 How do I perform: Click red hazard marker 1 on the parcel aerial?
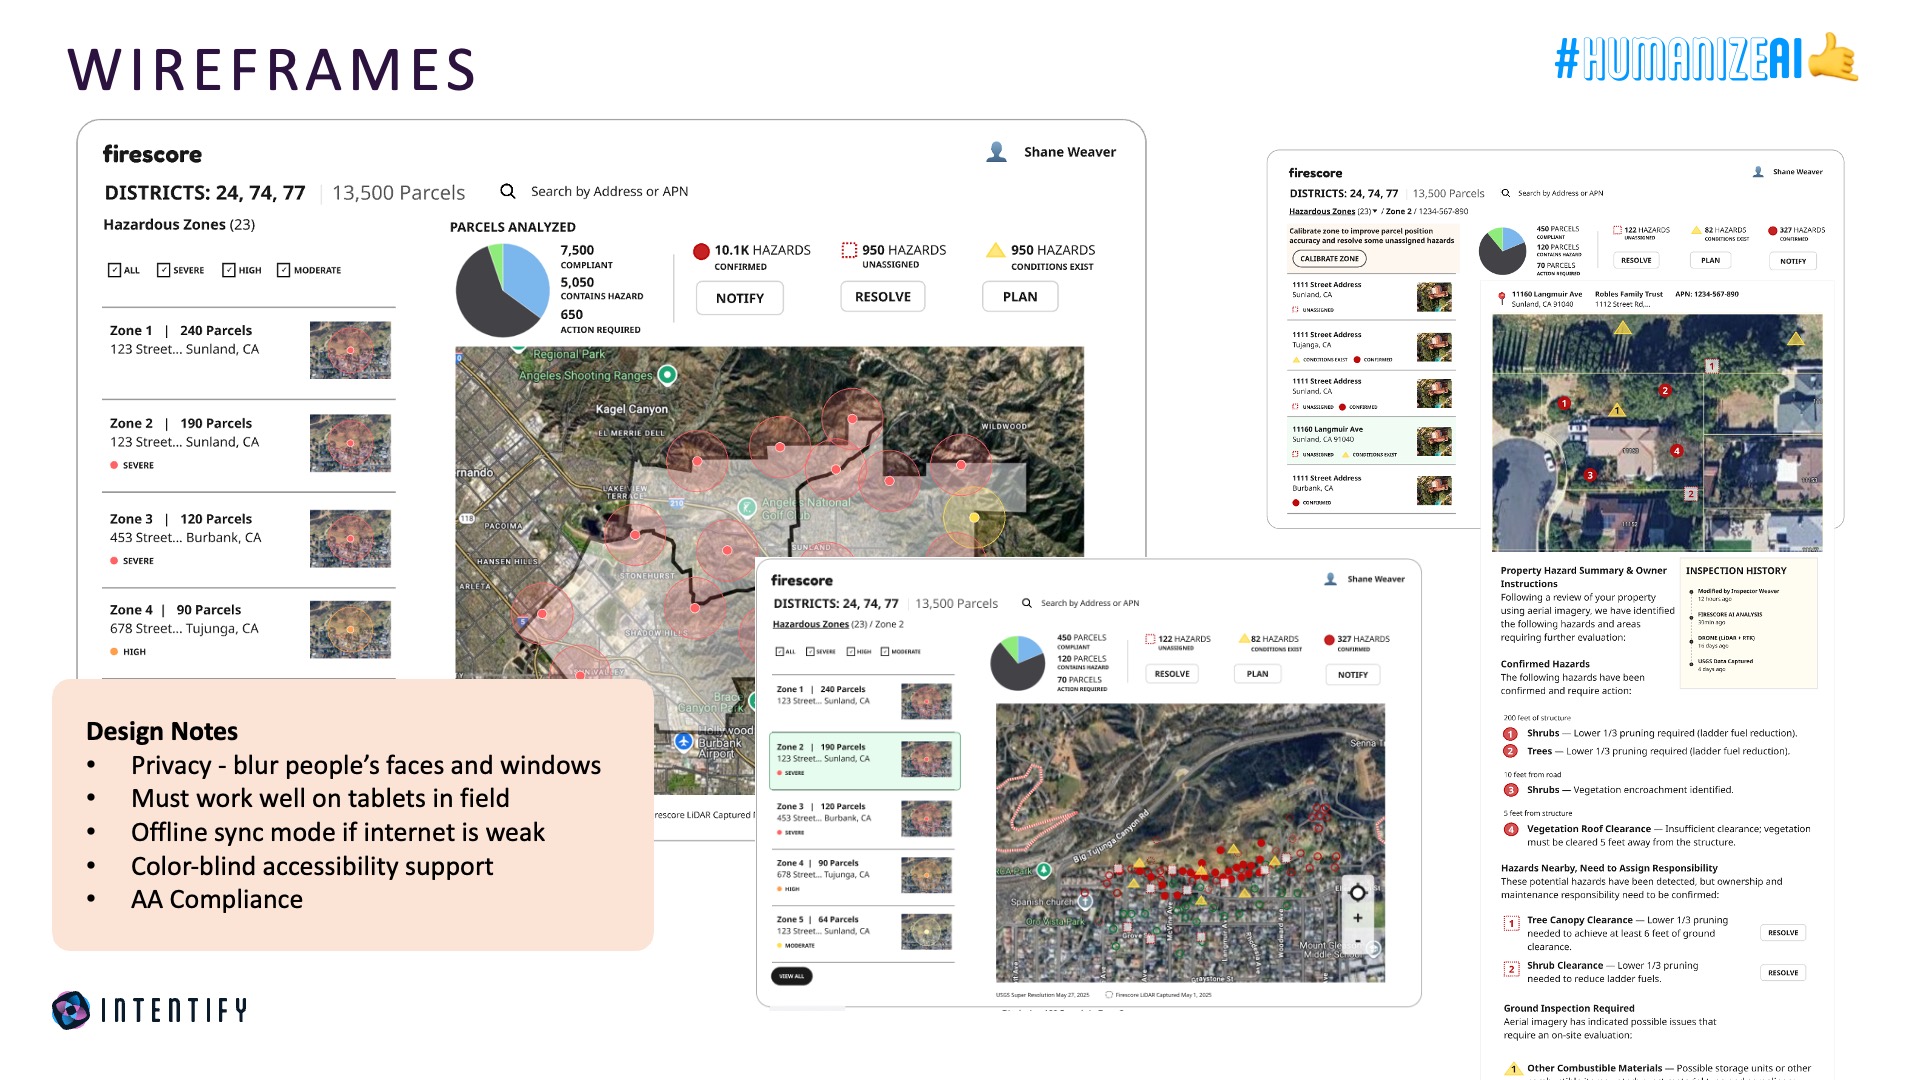point(1564,403)
